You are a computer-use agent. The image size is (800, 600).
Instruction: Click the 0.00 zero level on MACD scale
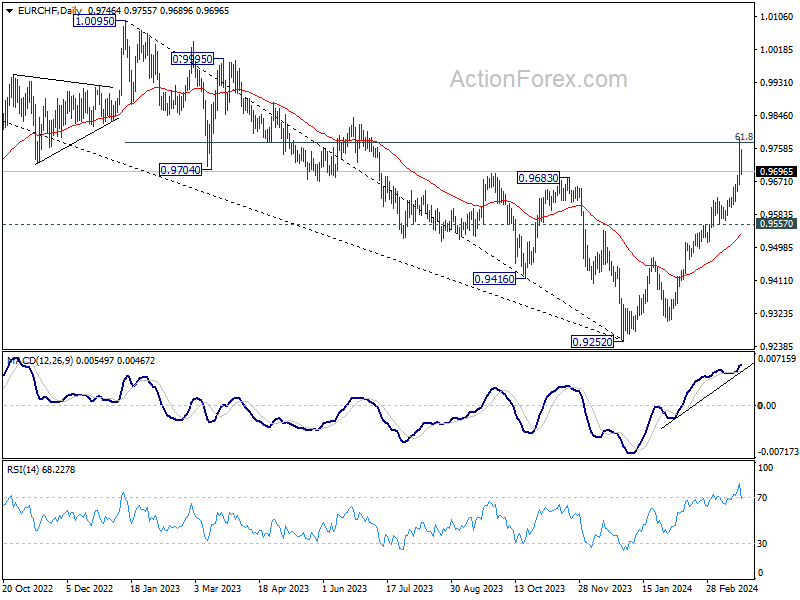pyautogui.click(x=767, y=406)
